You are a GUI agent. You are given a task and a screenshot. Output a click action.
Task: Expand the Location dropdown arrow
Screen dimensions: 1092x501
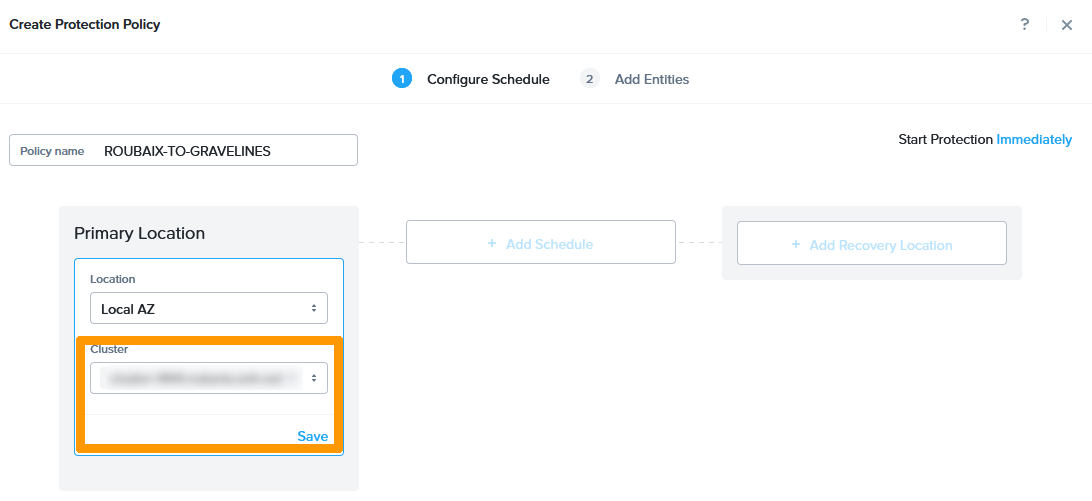pyautogui.click(x=314, y=309)
